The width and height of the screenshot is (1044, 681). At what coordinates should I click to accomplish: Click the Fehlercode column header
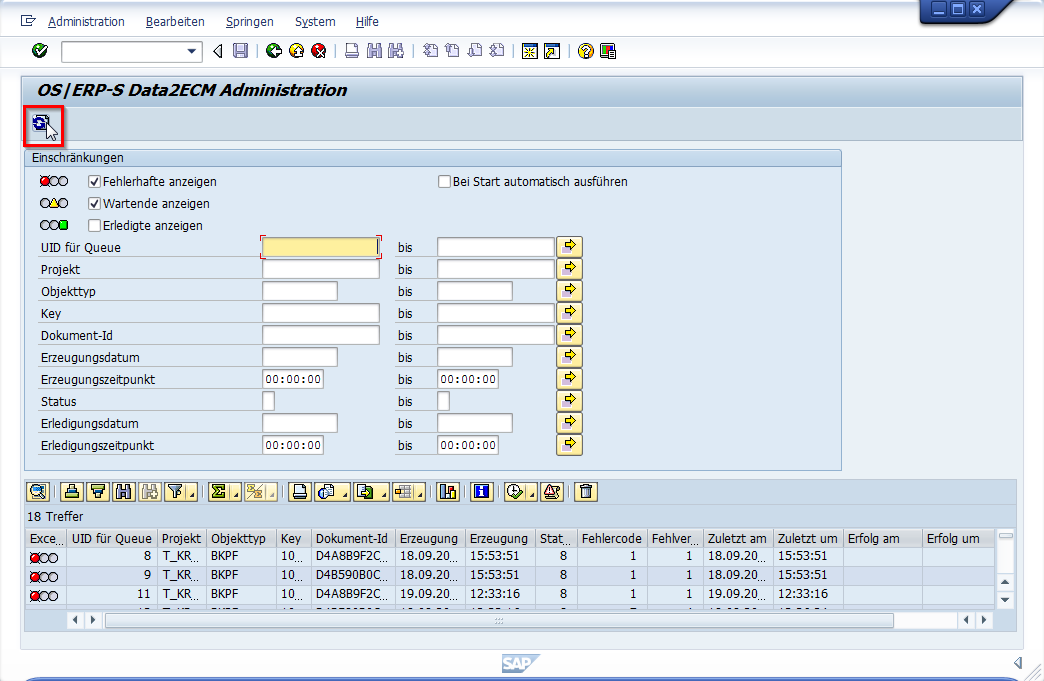coord(611,539)
